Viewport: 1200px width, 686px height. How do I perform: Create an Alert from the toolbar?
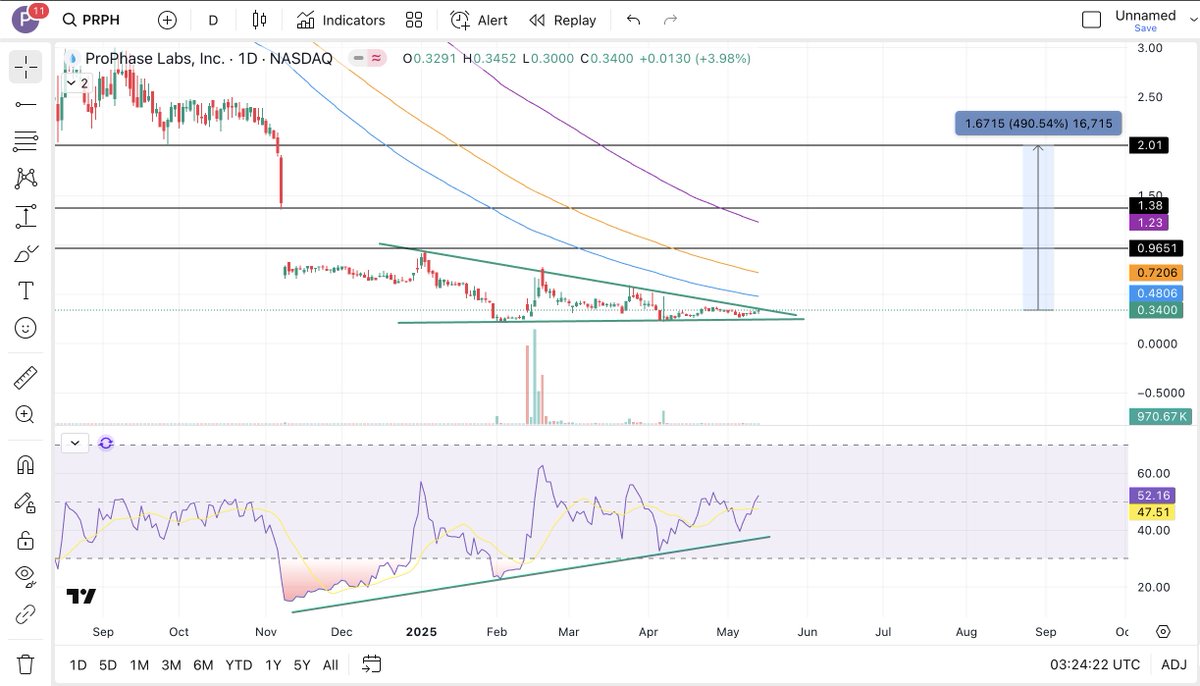coord(479,20)
